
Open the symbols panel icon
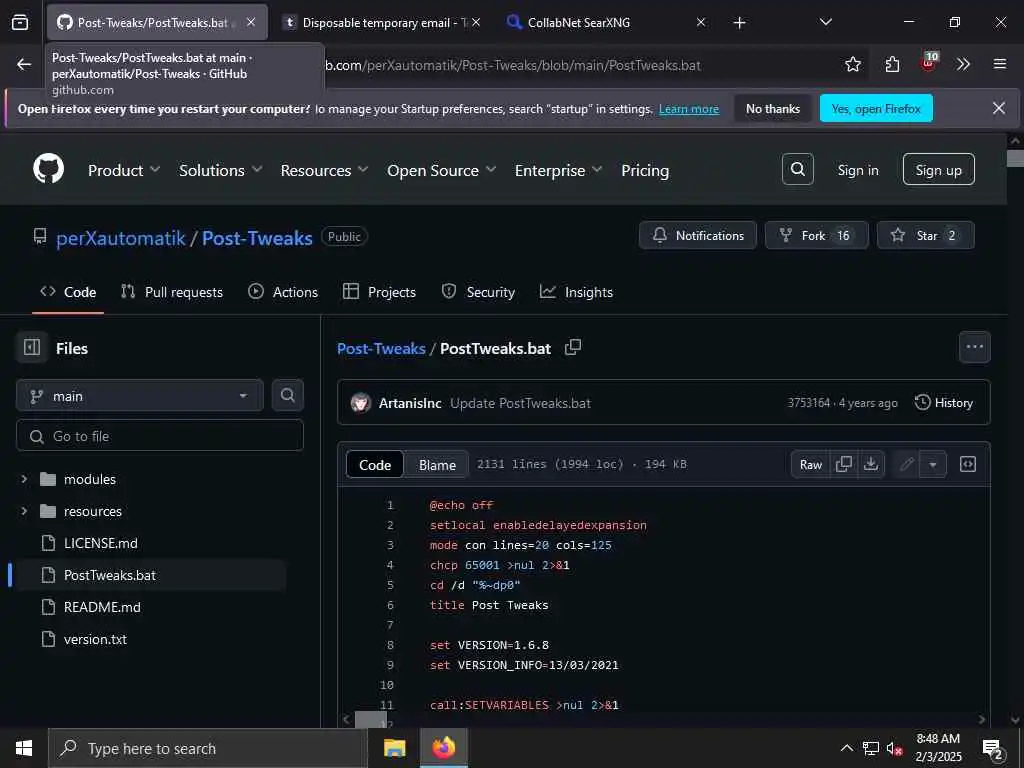(968, 464)
